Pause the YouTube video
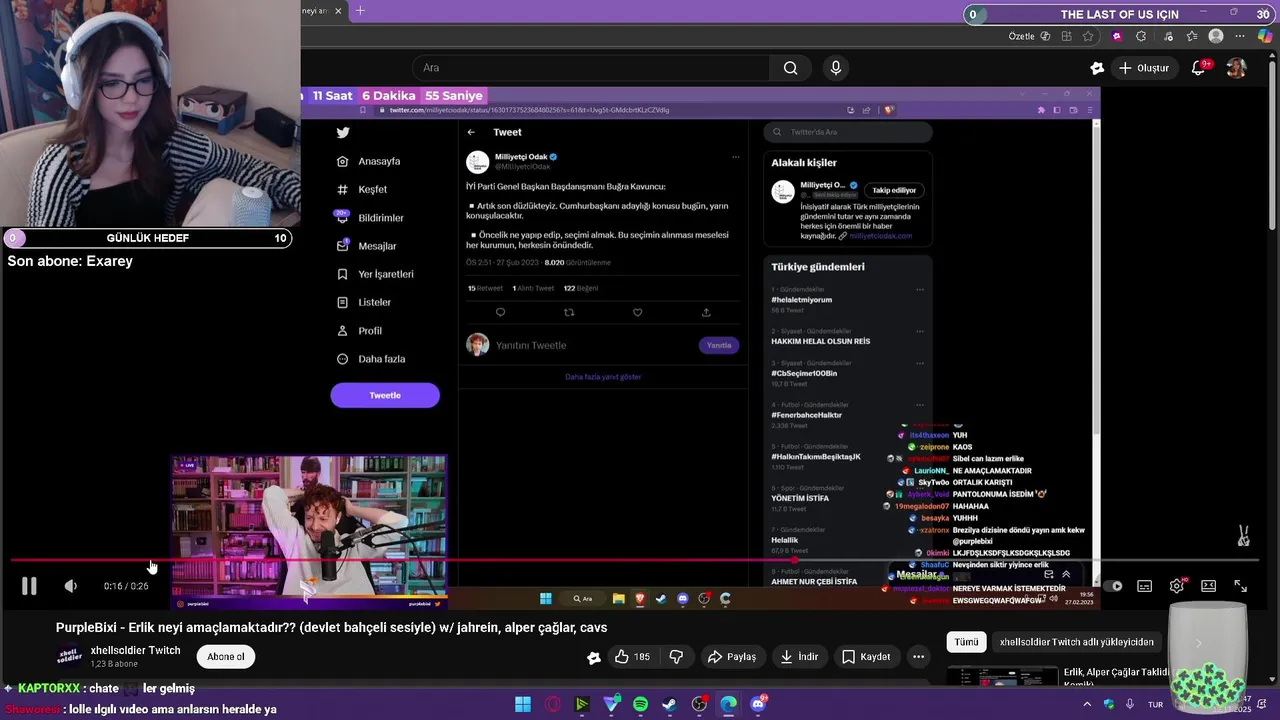The height and width of the screenshot is (720, 1280). tap(29, 586)
